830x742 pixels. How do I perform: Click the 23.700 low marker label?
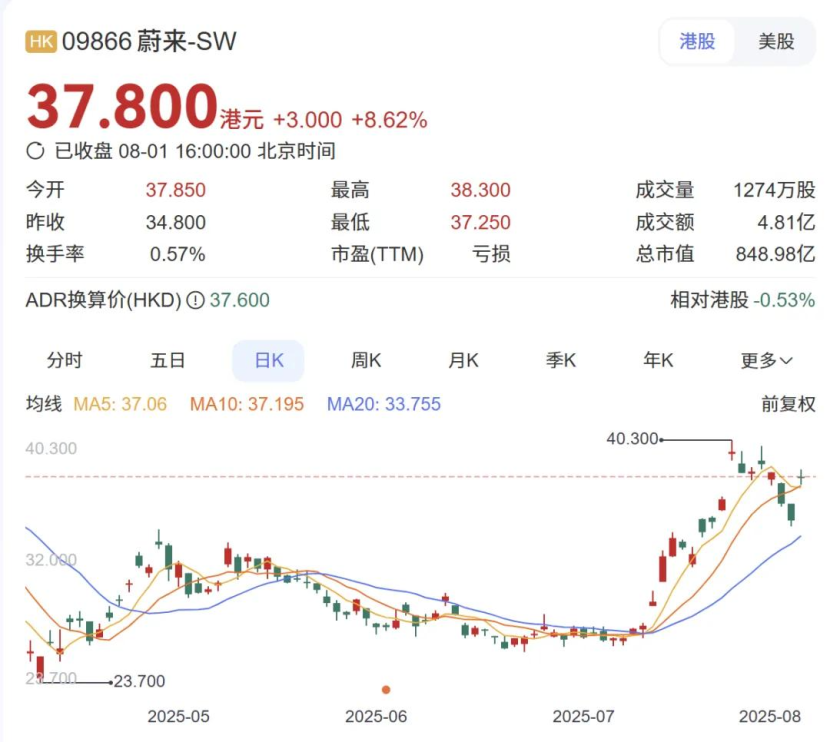point(140,681)
